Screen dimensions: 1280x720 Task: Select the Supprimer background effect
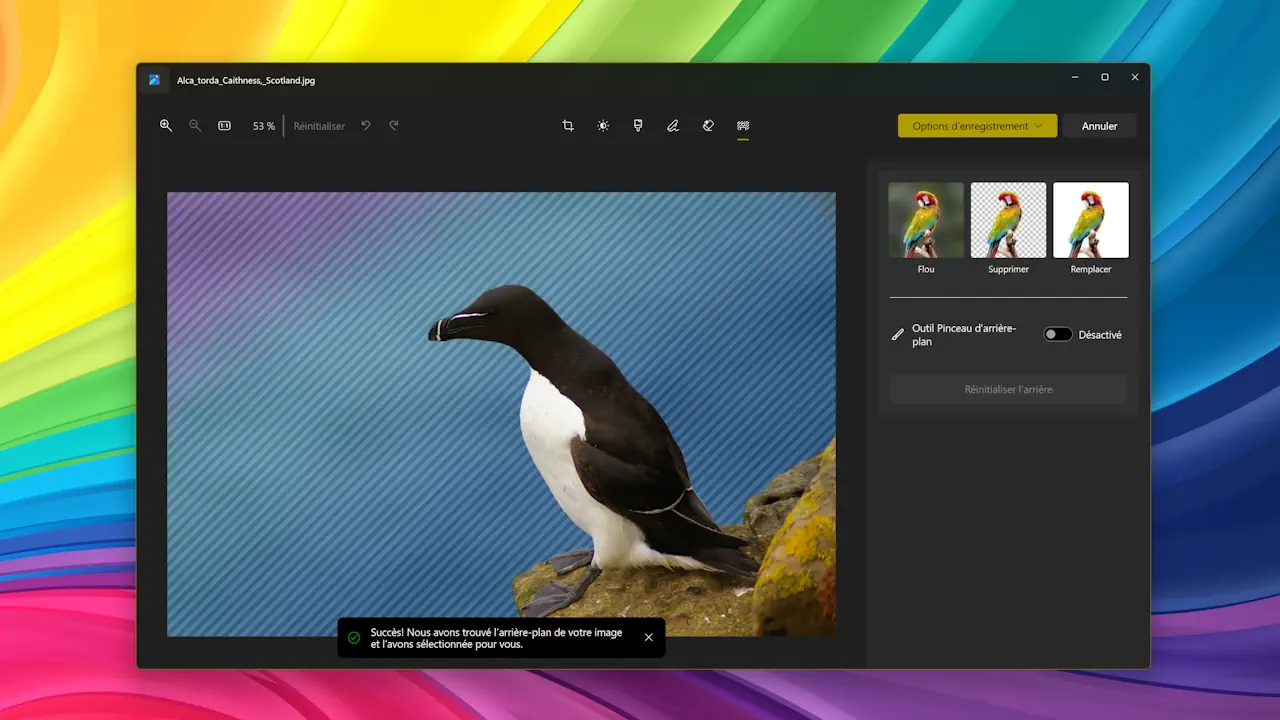click(1008, 219)
